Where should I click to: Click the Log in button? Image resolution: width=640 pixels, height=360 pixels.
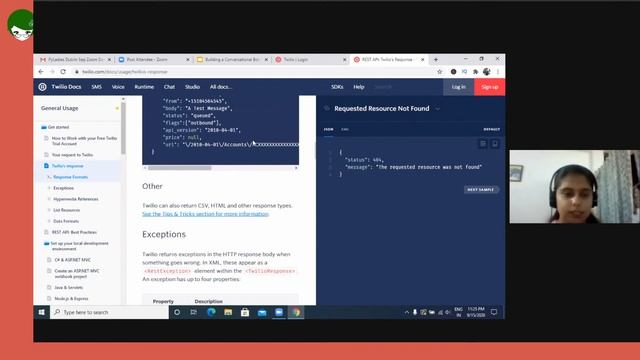click(458, 87)
